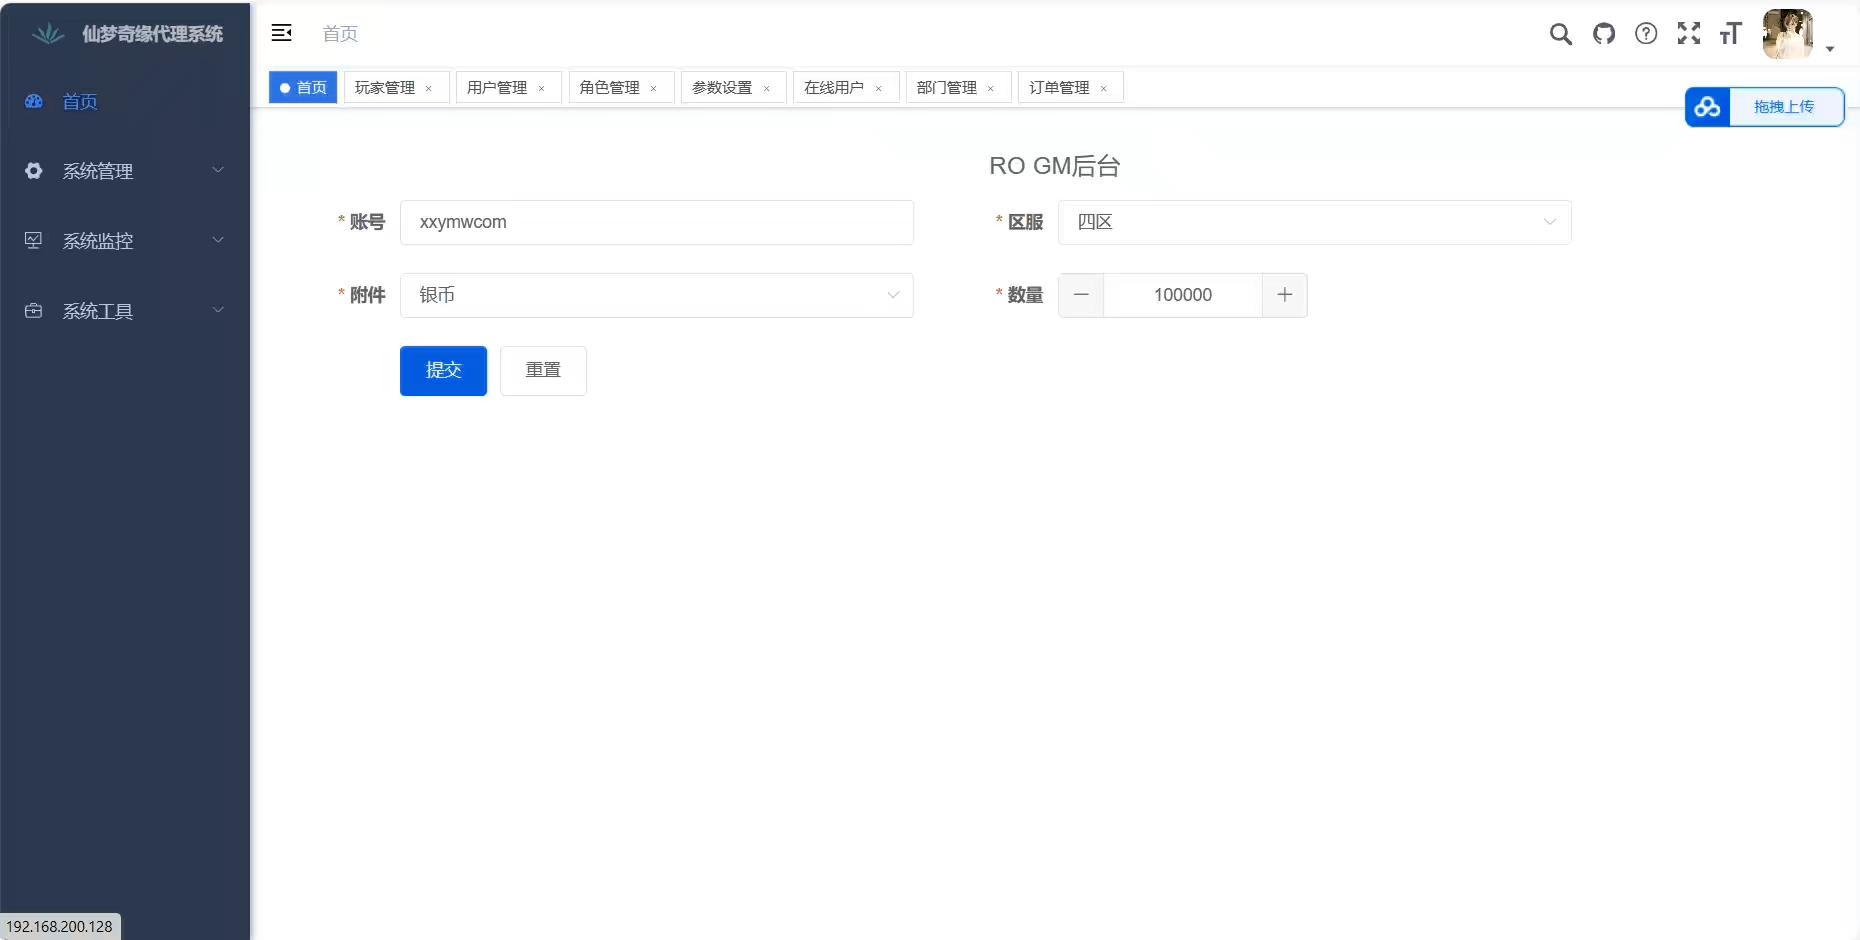The width and height of the screenshot is (1860, 940).
Task: Close the 玩家管理 tab
Action: click(x=429, y=89)
